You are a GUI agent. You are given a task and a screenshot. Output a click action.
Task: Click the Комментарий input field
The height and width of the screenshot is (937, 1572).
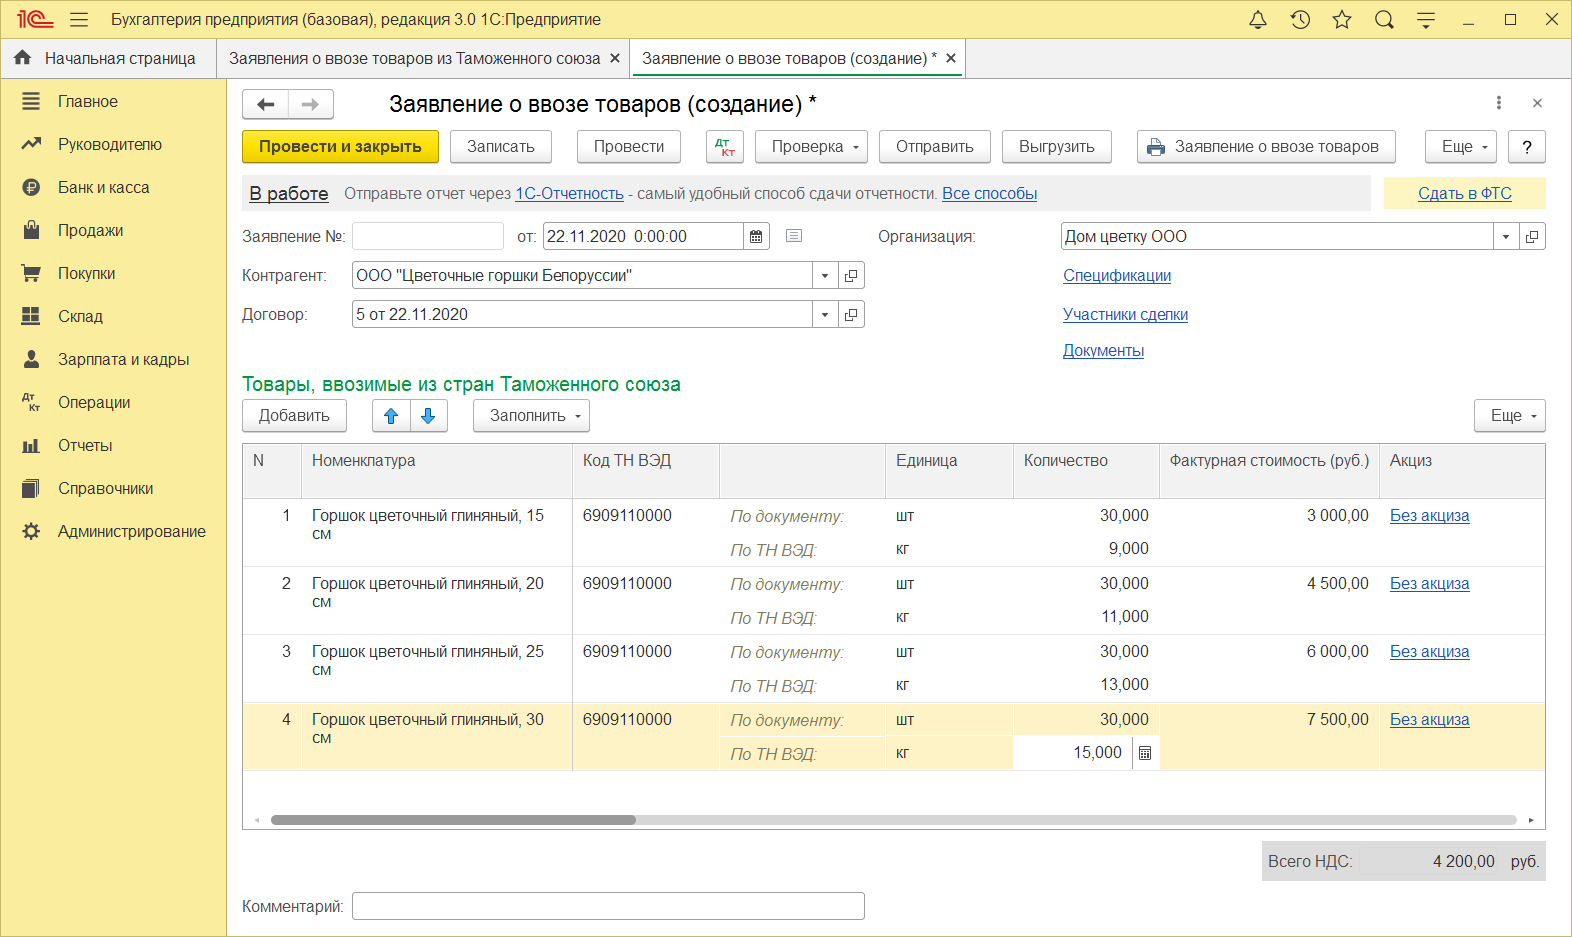(608, 906)
